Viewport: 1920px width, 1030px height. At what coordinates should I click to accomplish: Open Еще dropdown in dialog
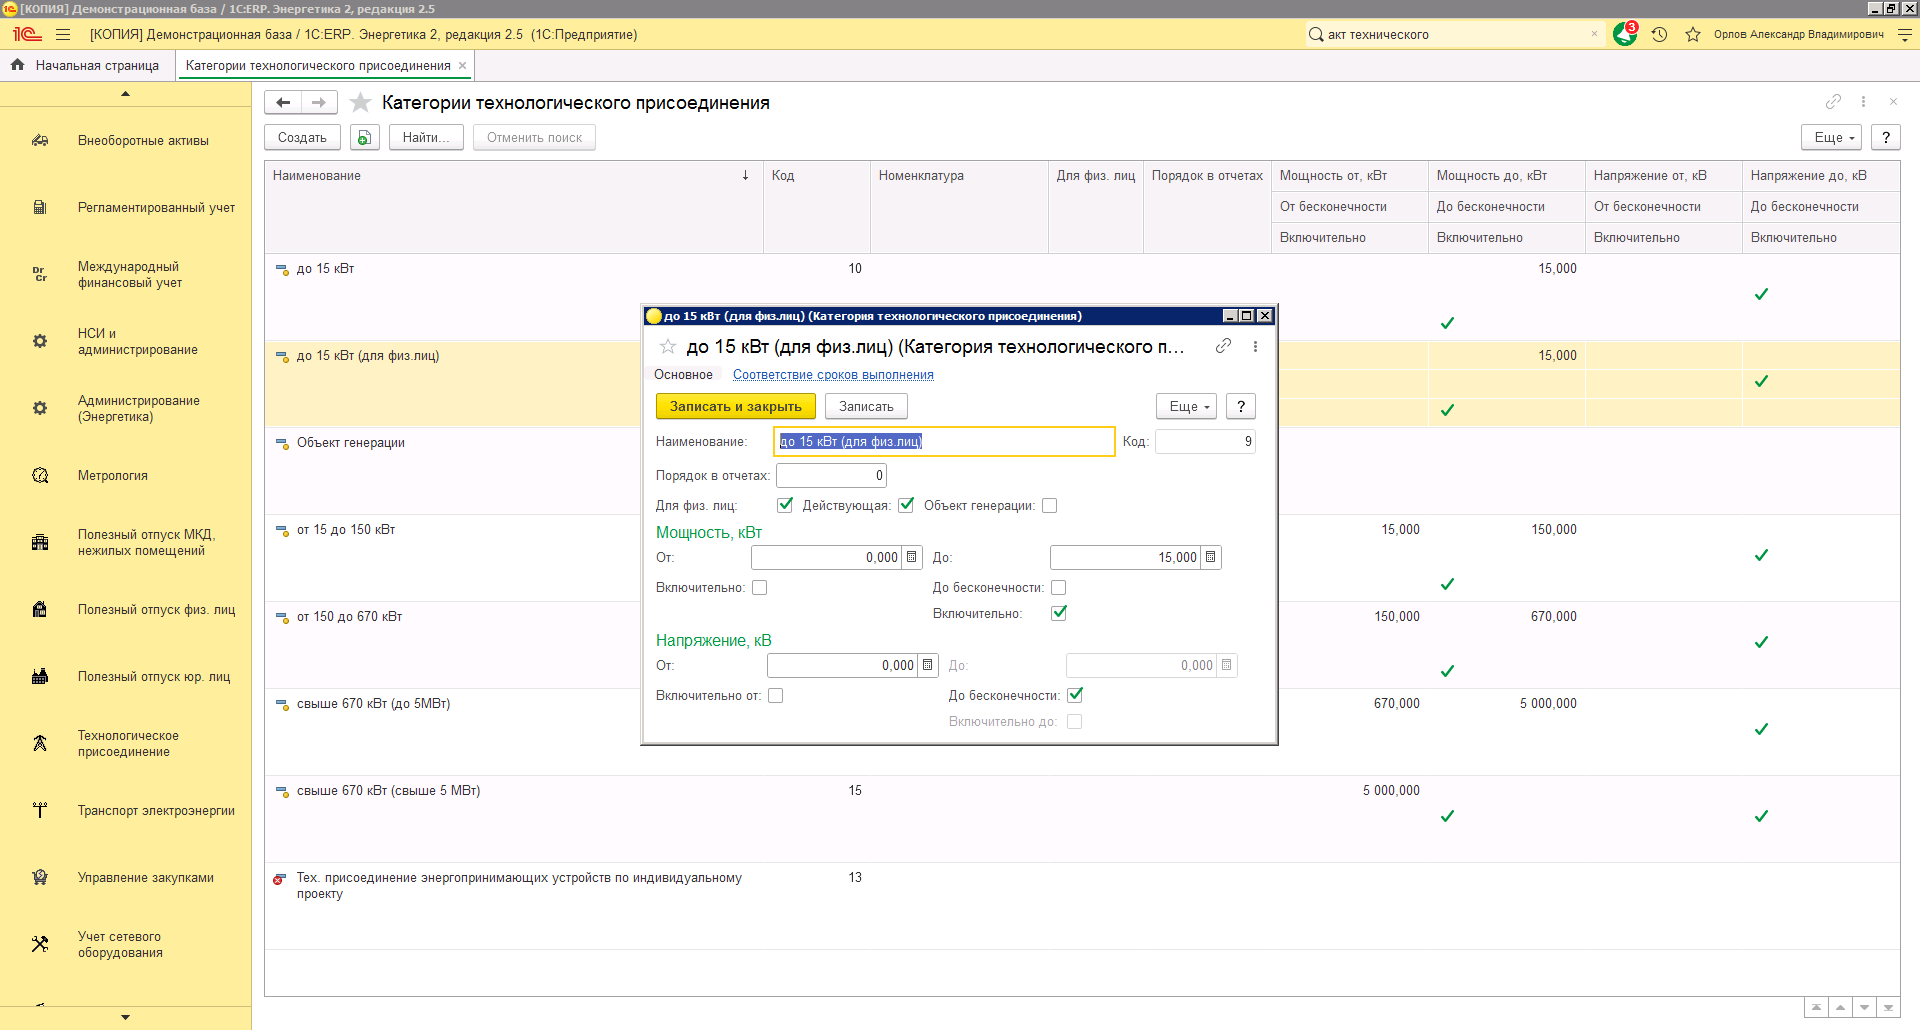(x=1187, y=407)
